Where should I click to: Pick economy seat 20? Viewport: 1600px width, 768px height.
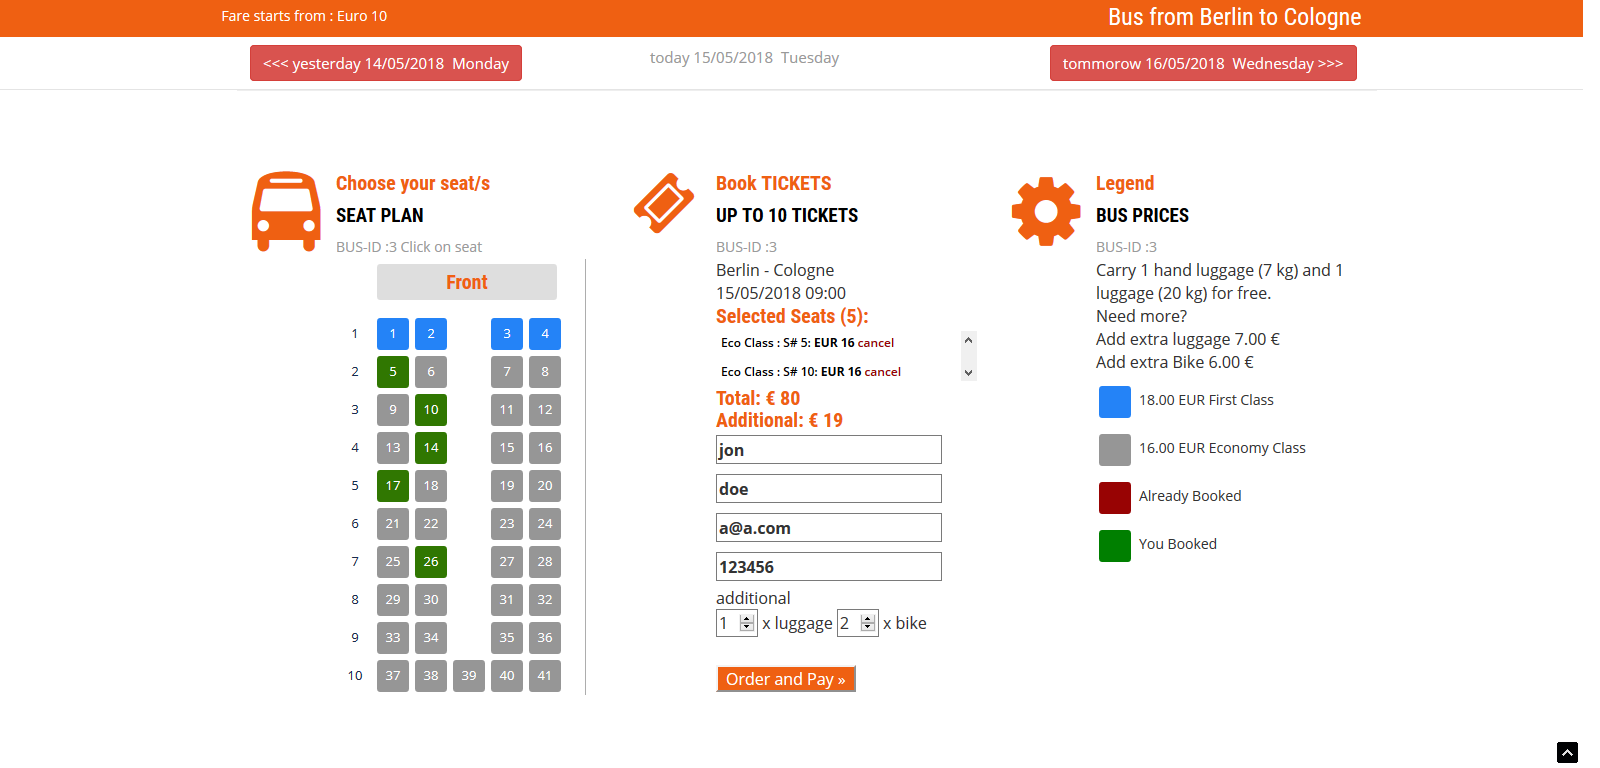click(545, 486)
